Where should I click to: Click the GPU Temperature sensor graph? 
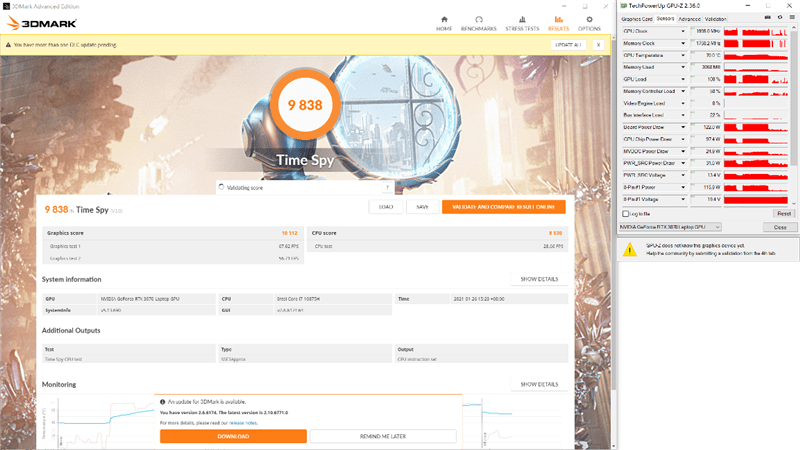[x=756, y=55]
